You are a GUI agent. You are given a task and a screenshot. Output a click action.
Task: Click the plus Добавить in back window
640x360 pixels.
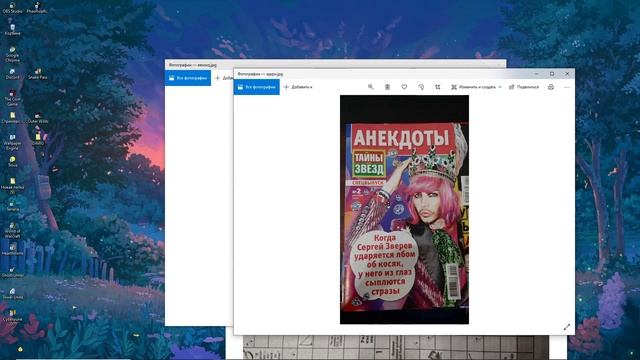point(224,78)
